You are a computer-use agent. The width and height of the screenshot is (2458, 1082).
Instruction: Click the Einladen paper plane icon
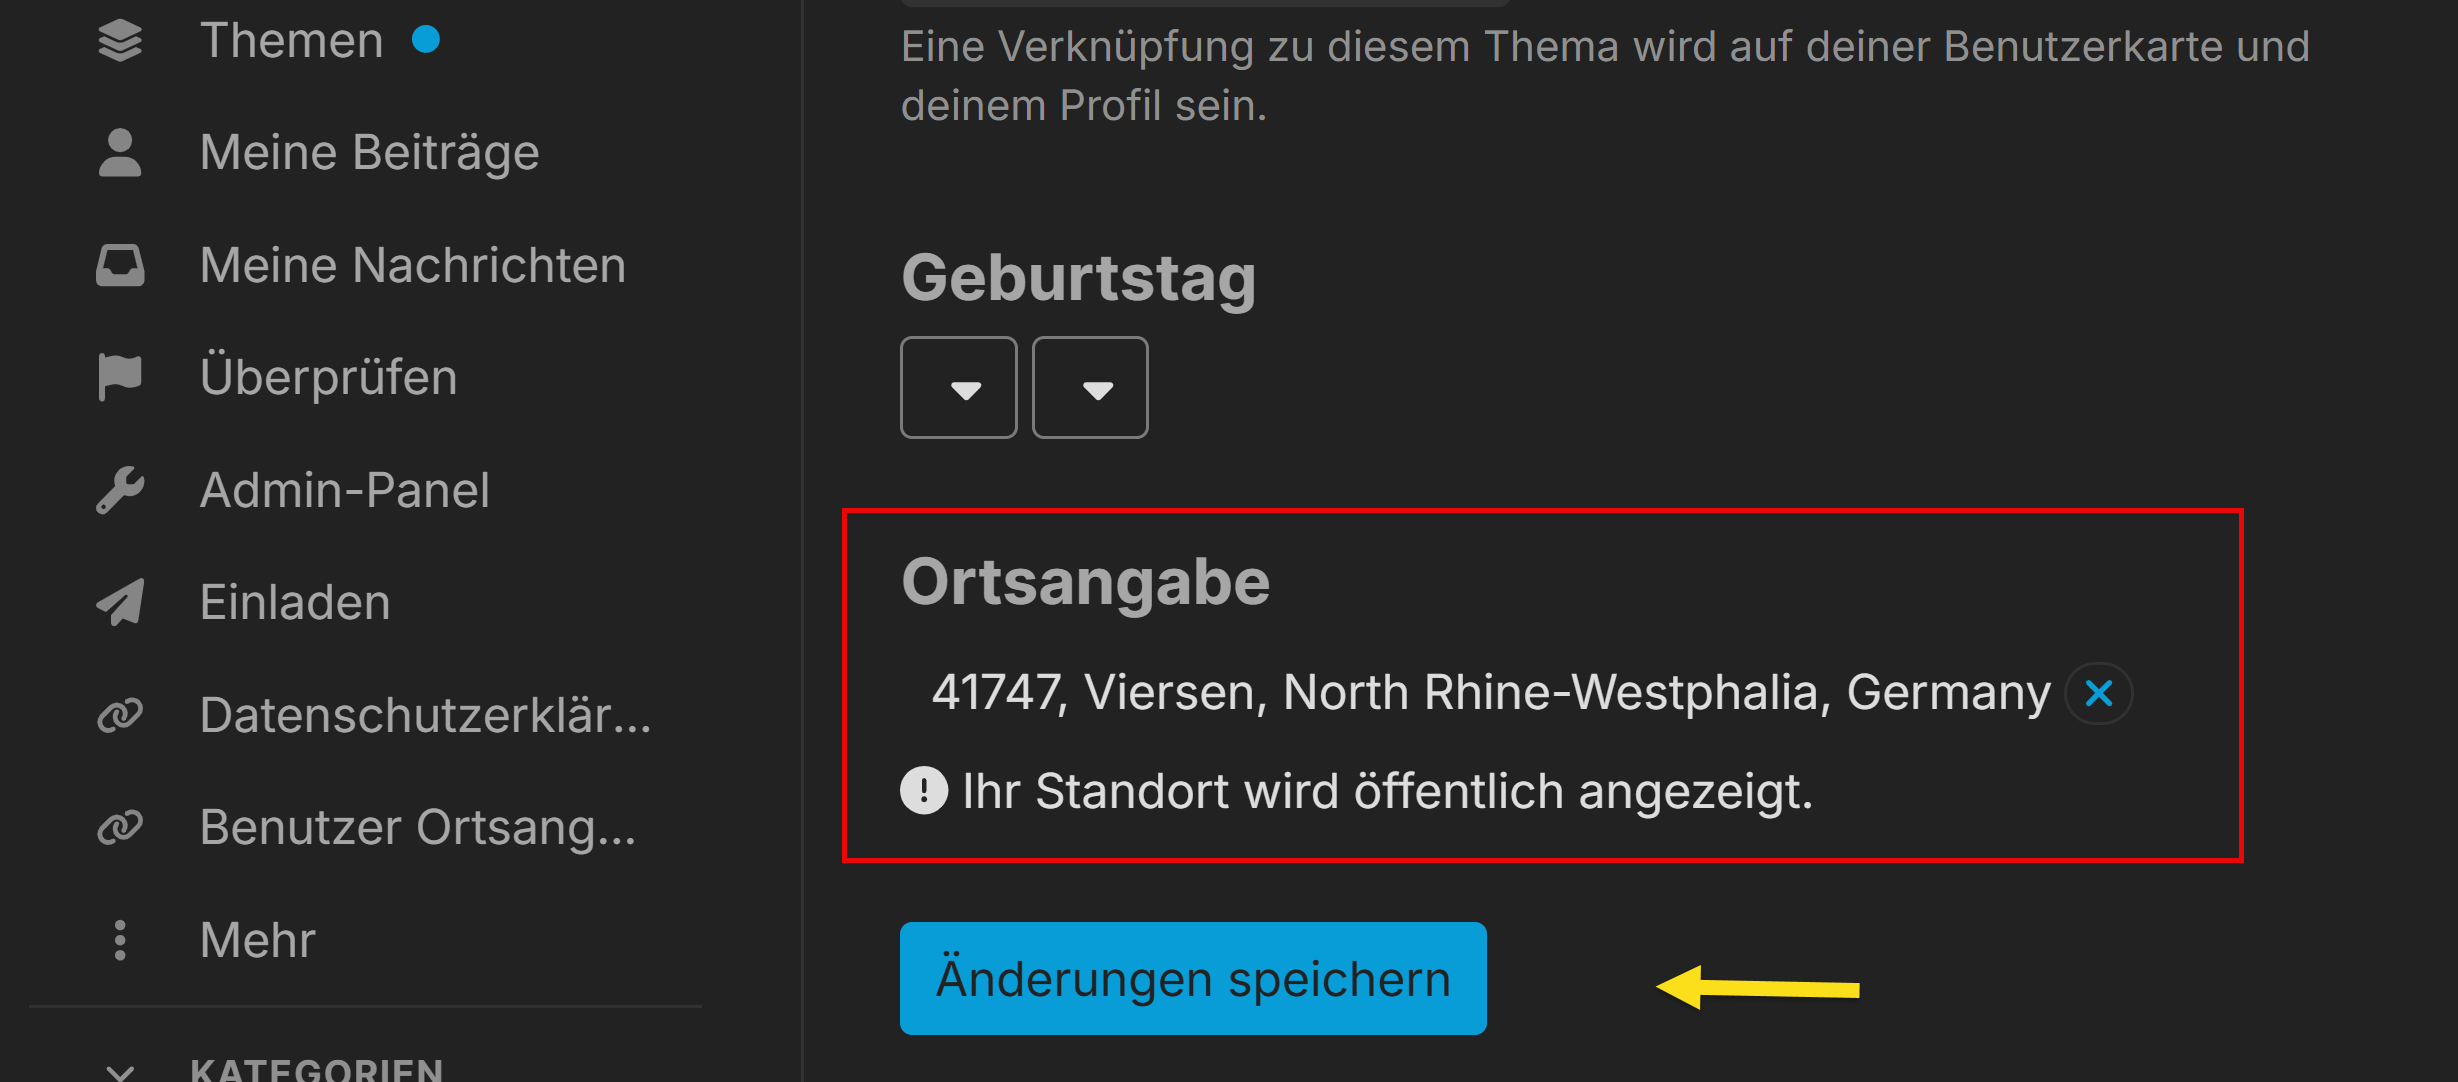point(120,602)
